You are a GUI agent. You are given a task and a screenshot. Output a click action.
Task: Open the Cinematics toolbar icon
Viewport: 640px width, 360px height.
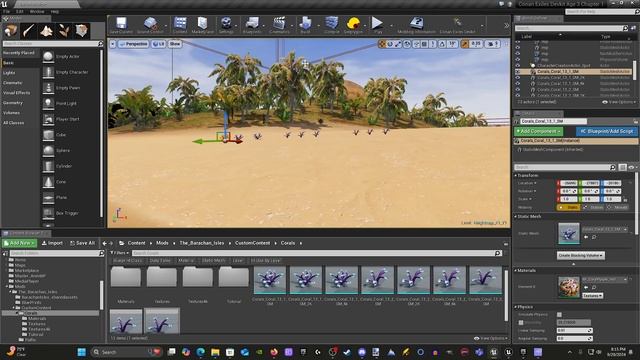coord(279,25)
